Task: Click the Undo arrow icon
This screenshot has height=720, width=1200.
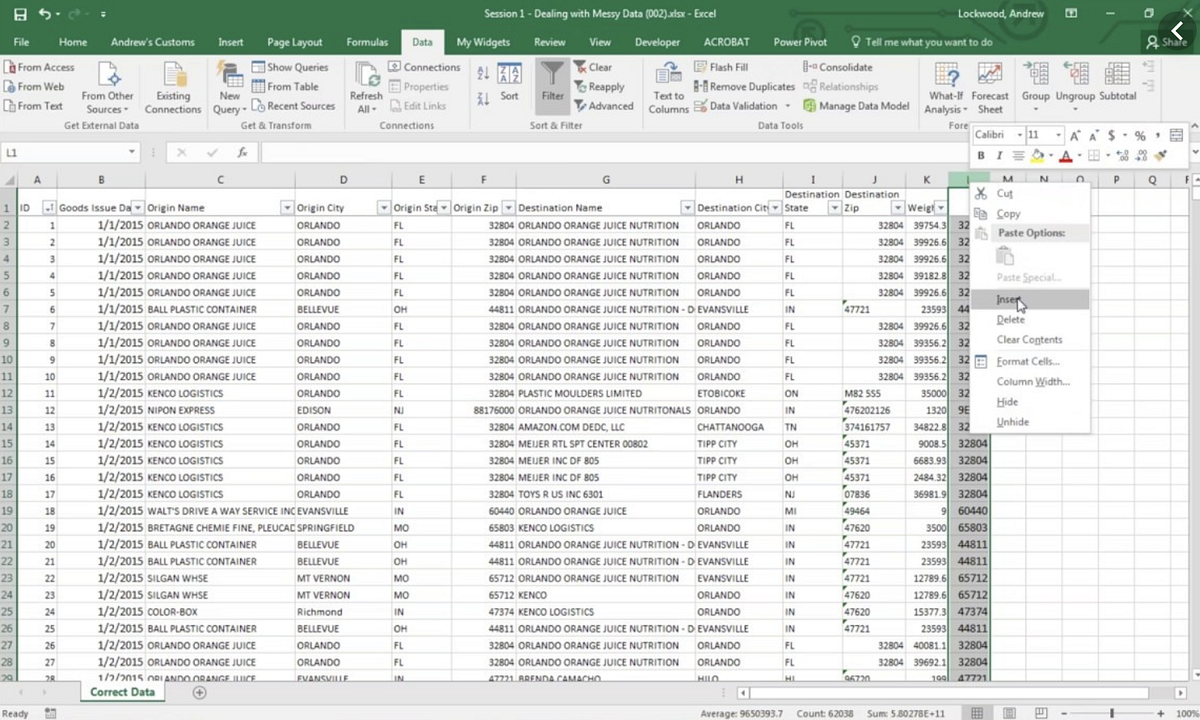Action: (45, 14)
